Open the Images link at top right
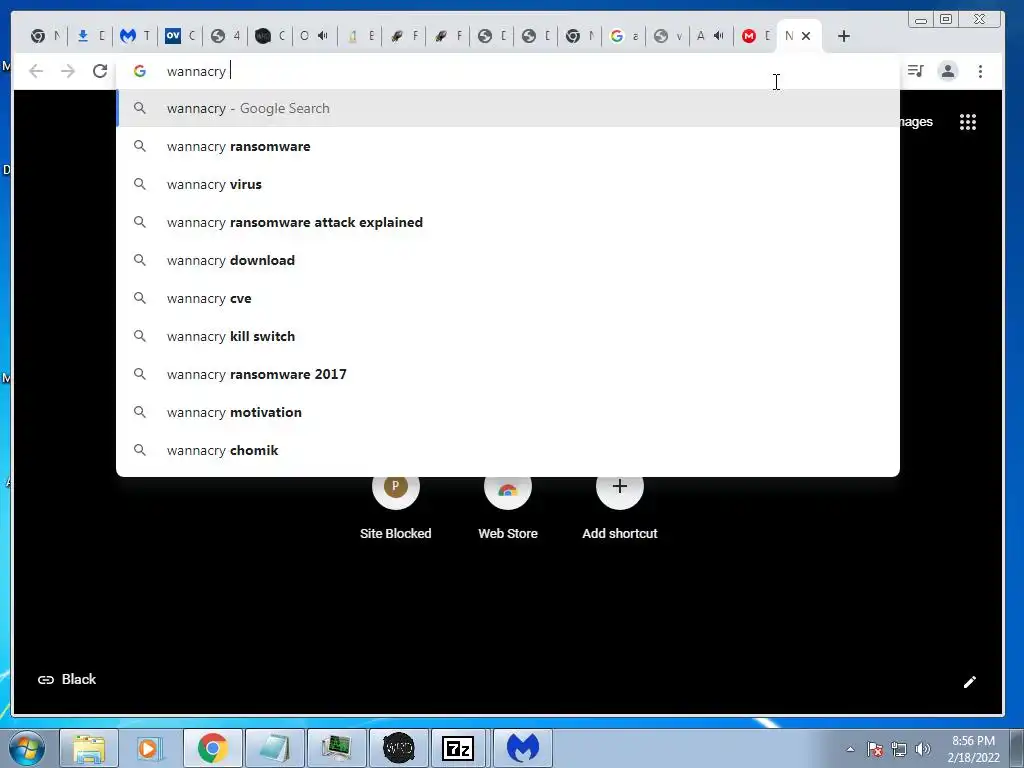The height and width of the screenshot is (768, 1024). 916,122
